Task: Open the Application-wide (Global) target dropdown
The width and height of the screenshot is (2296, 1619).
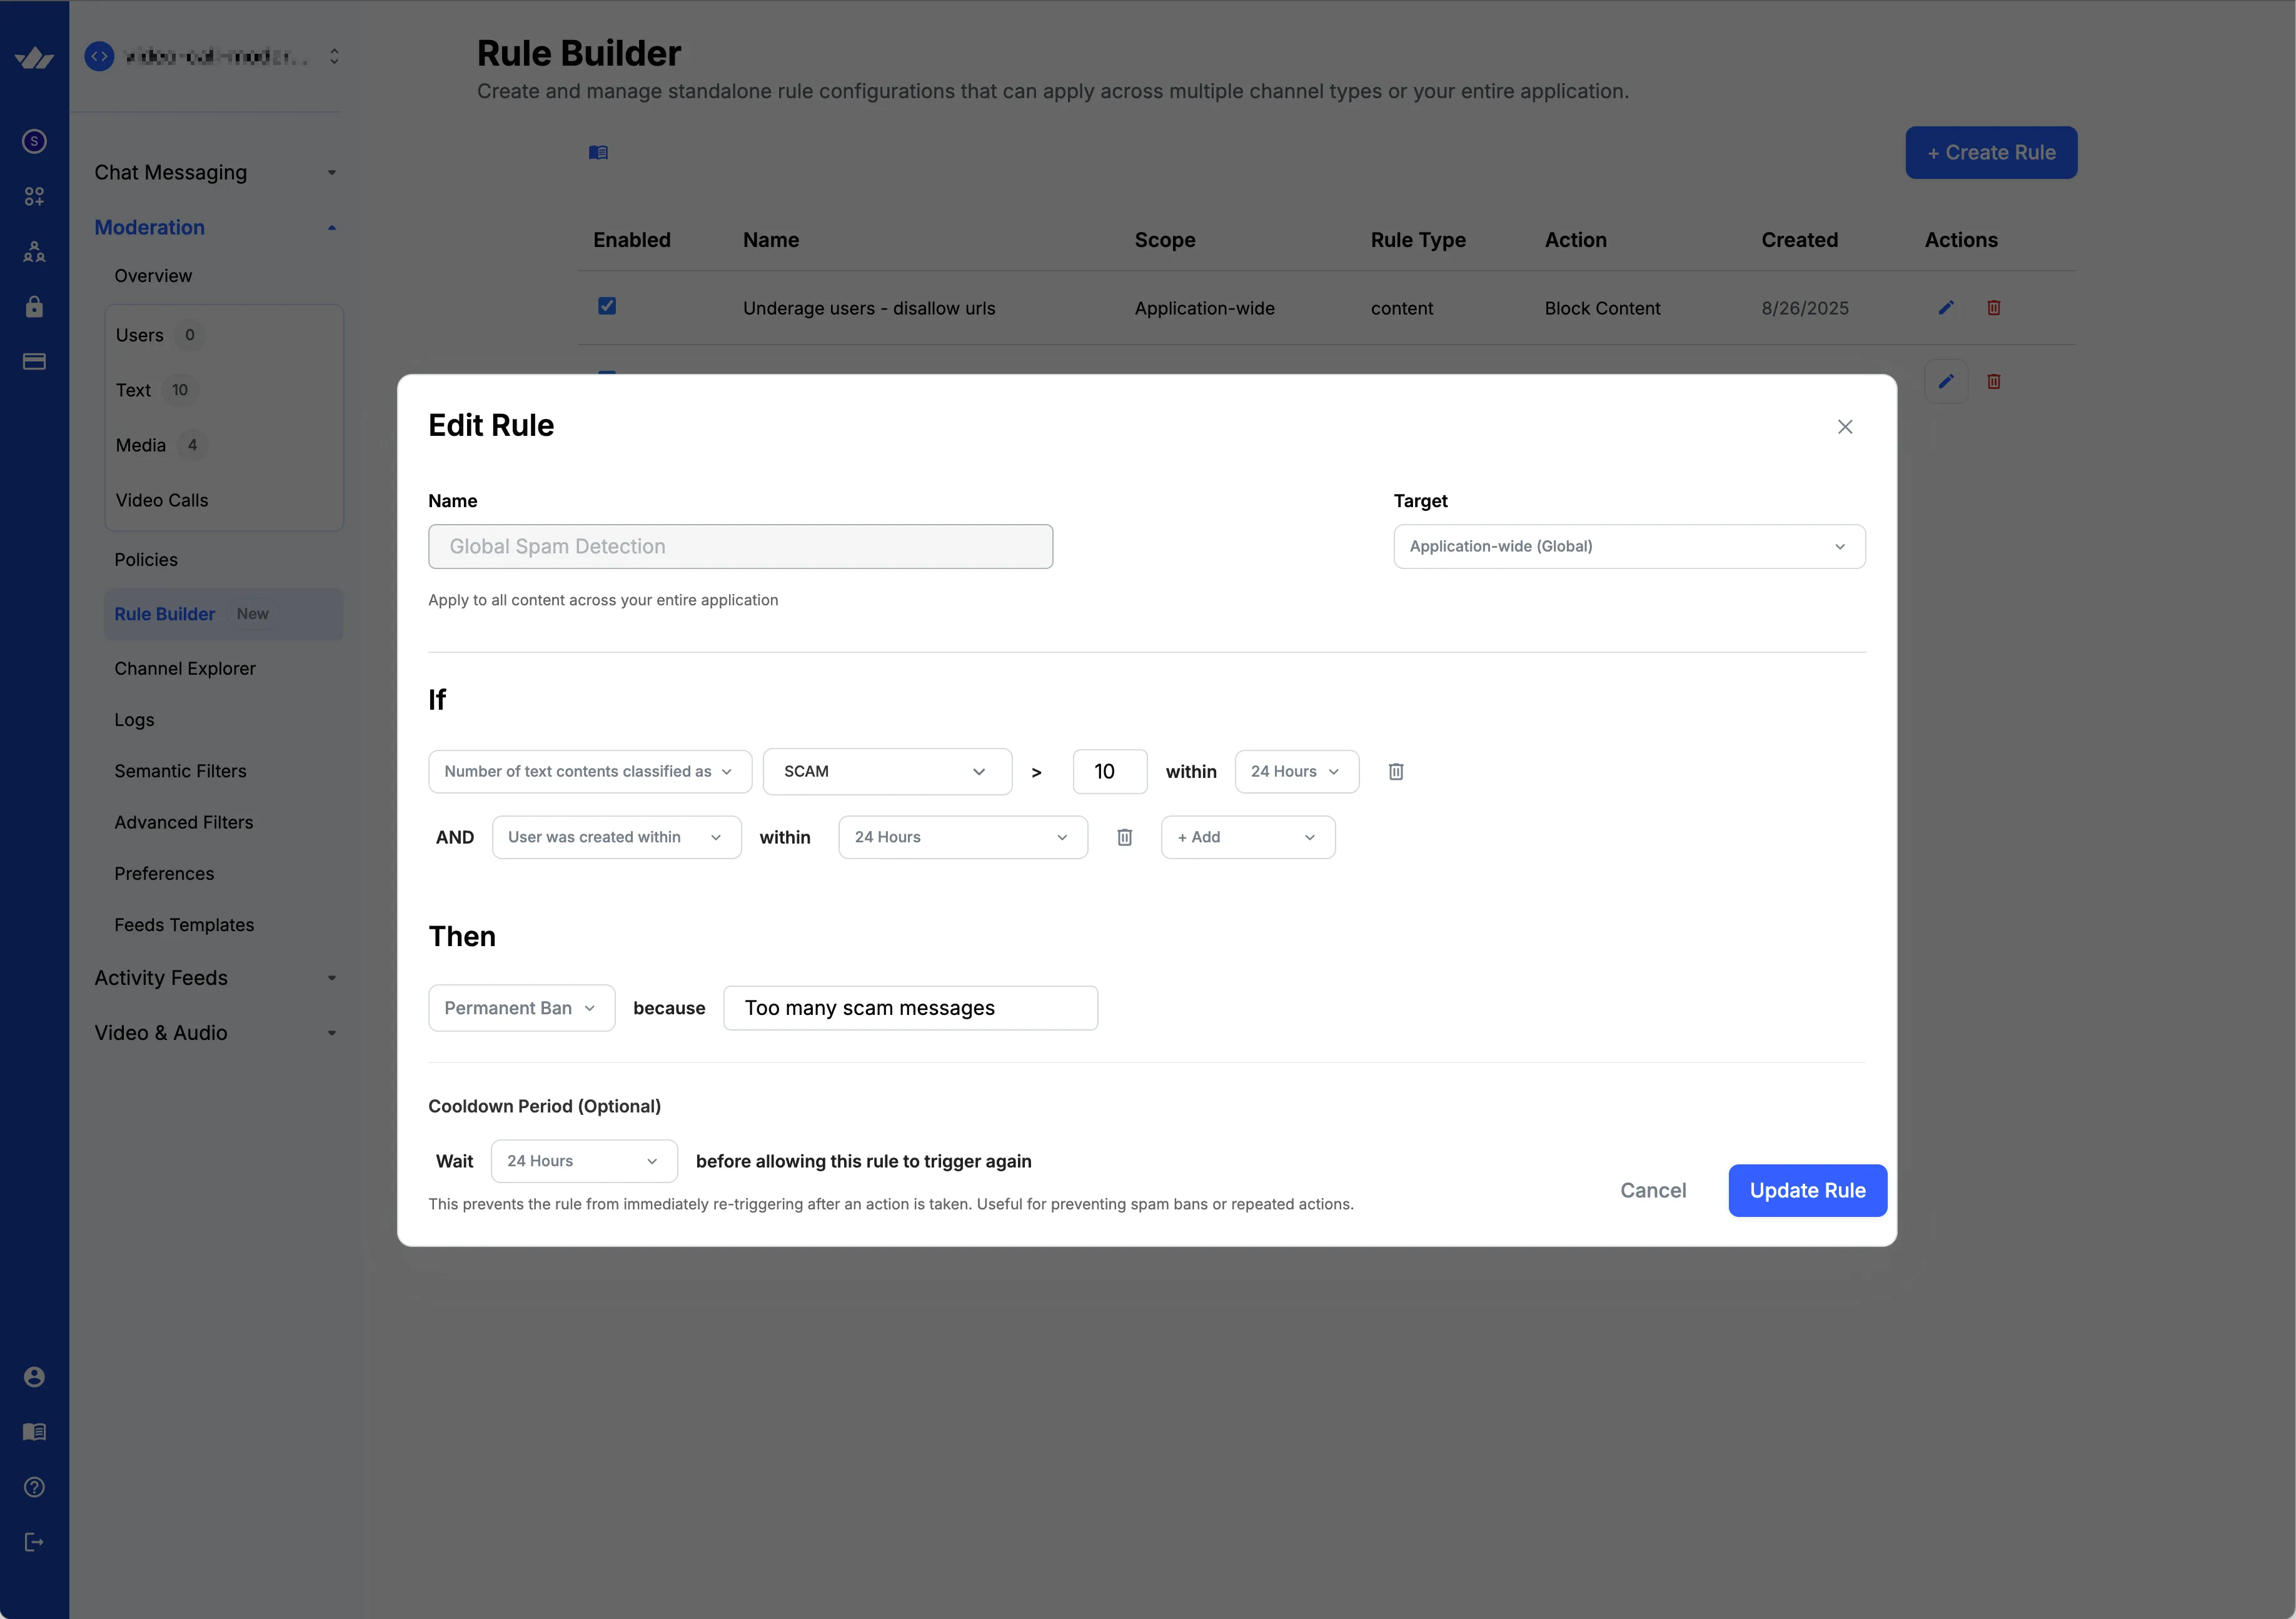Action: (x=1629, y=546)
